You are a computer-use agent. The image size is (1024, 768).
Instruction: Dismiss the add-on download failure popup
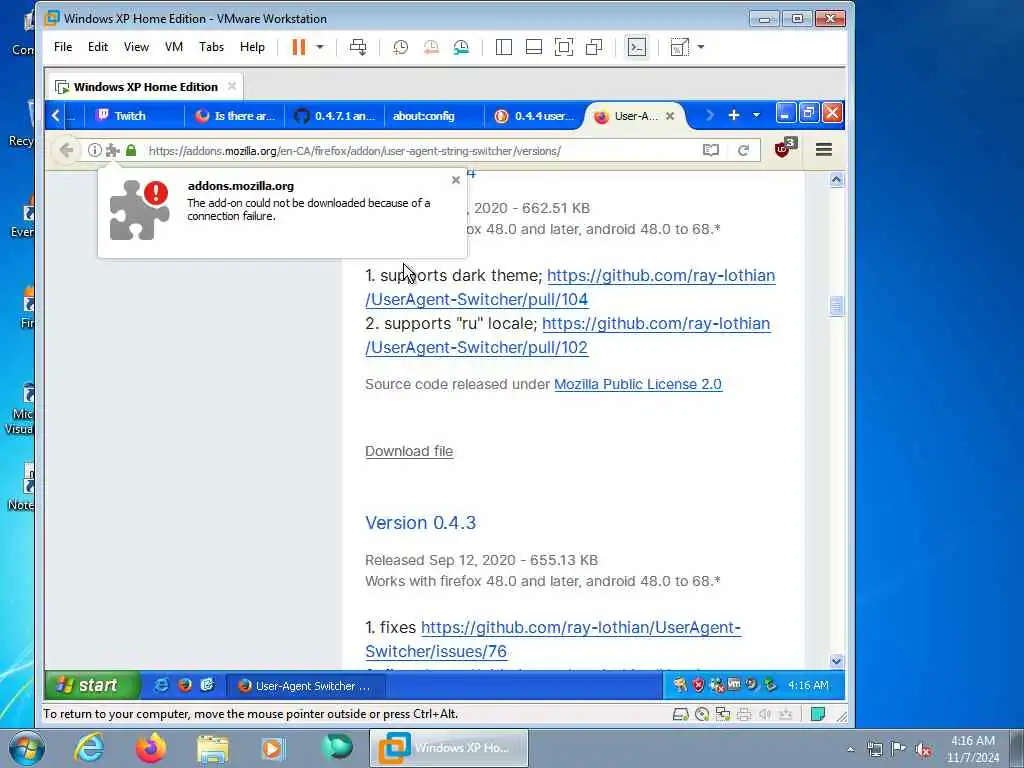tap(456, 180)
